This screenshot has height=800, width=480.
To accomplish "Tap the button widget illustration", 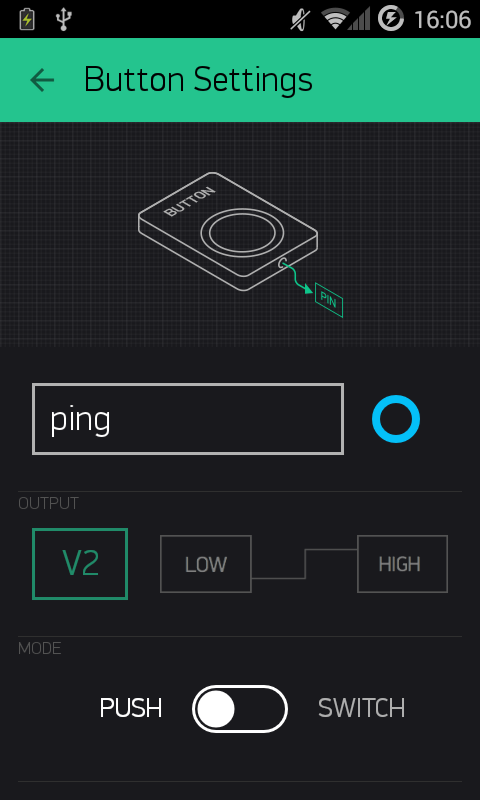I will pos(228,232).
